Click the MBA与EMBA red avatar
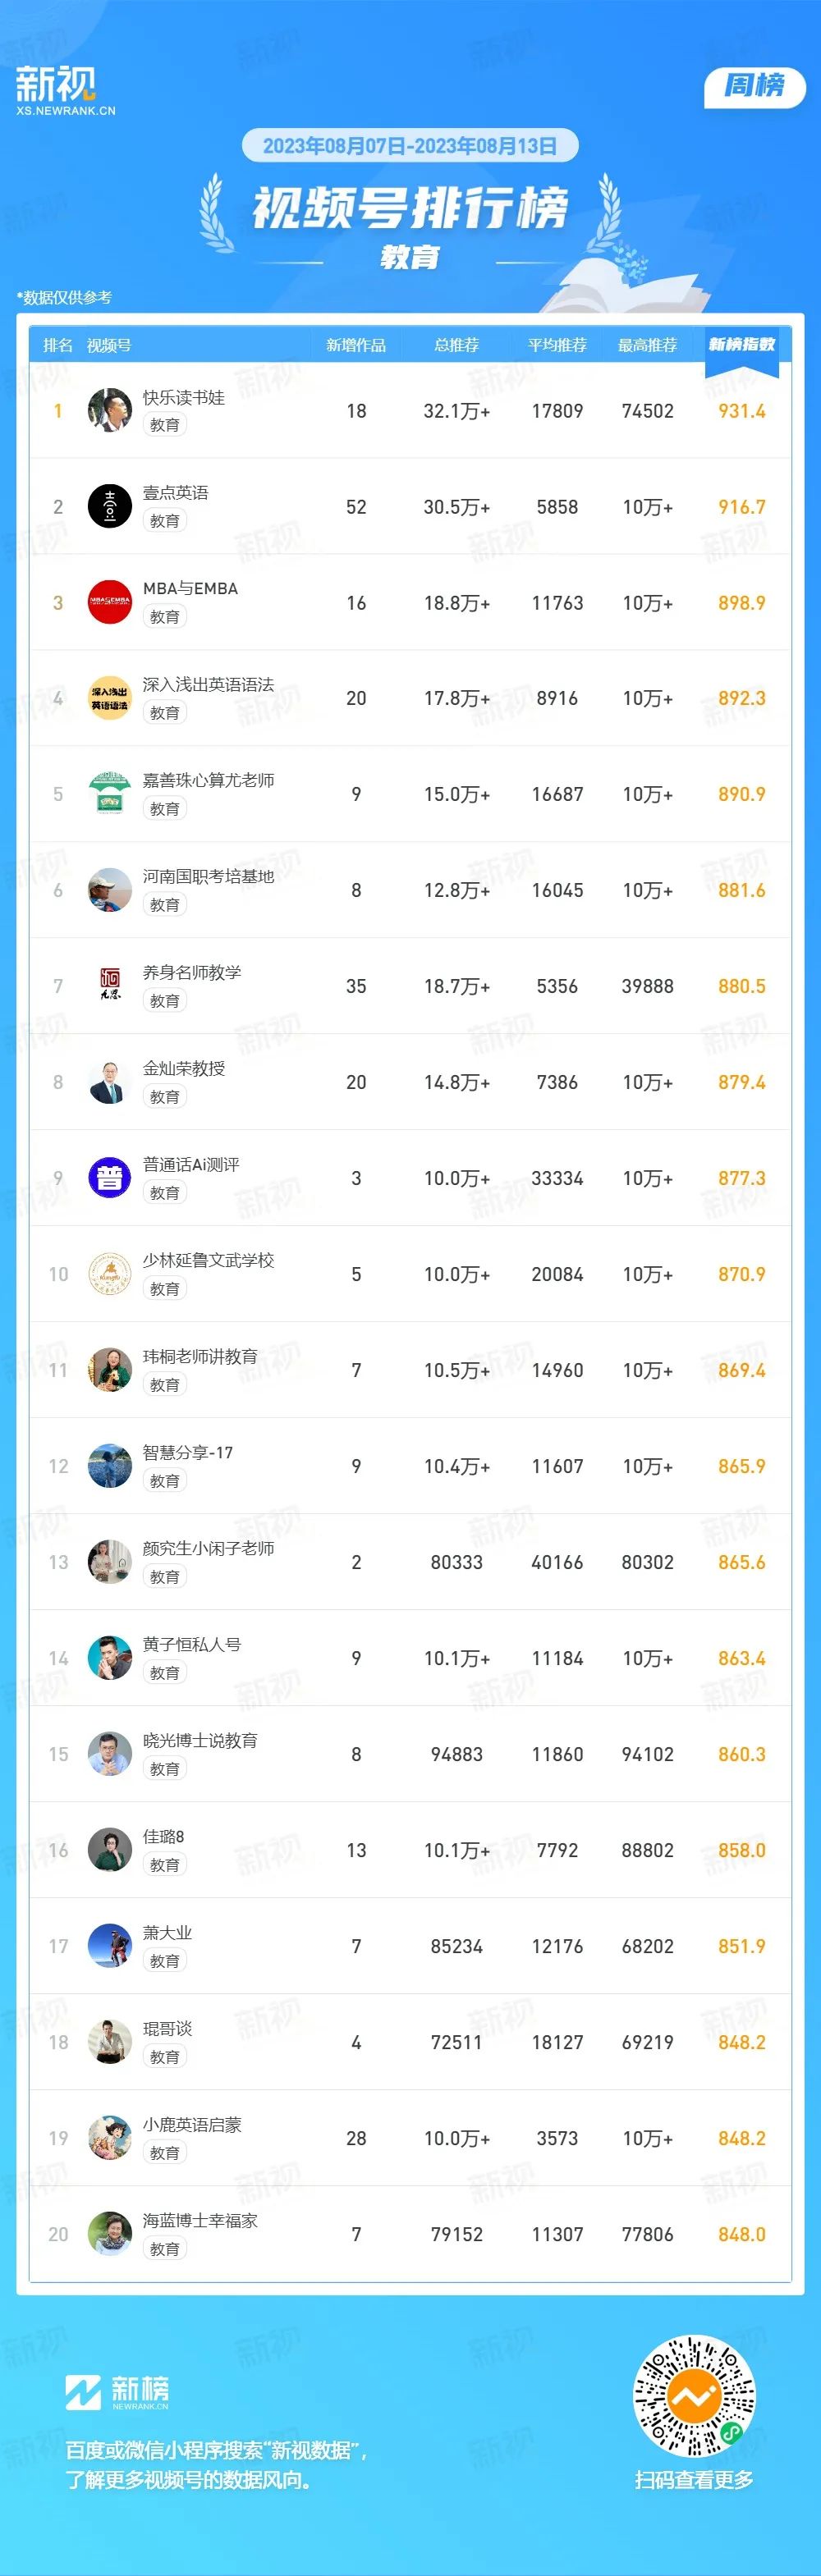Viewport: 821px width, 2576px height. [x=110, y=602]
